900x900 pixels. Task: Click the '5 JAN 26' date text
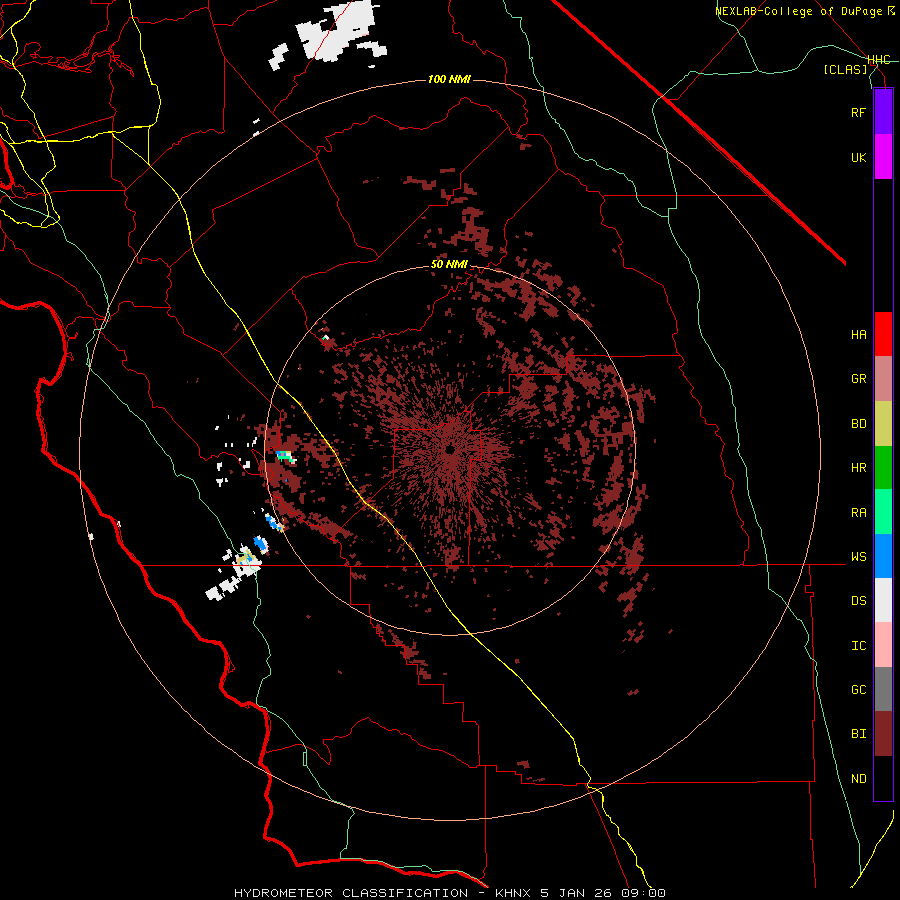point(576,893)
